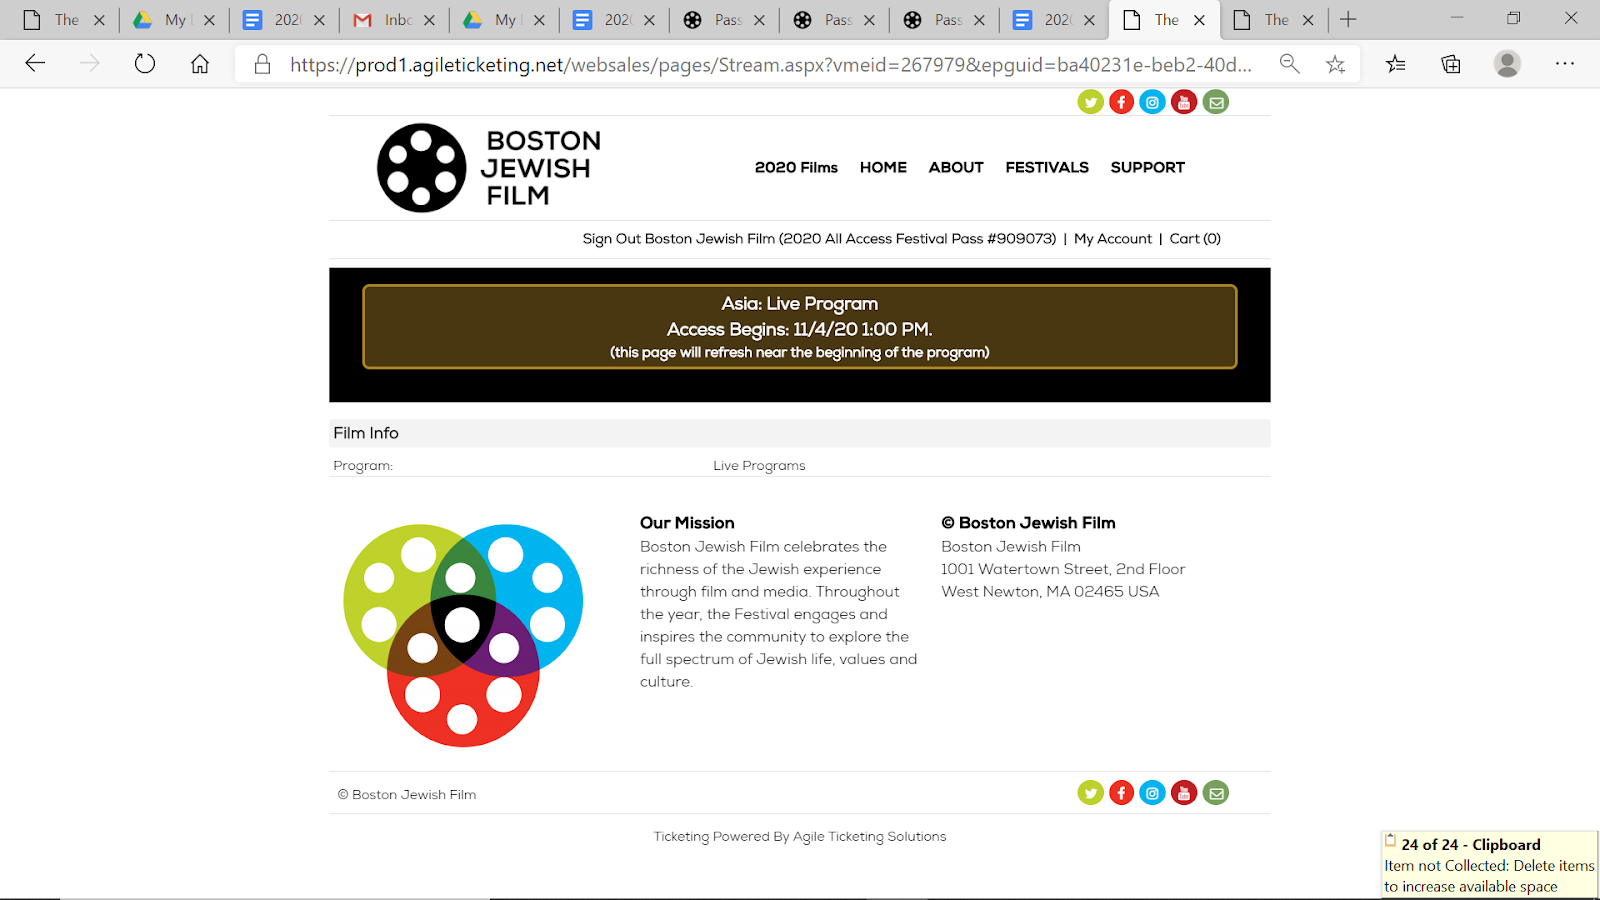1600x900 pixels.
Task: View site security lock information
Action: pos(262,64)
